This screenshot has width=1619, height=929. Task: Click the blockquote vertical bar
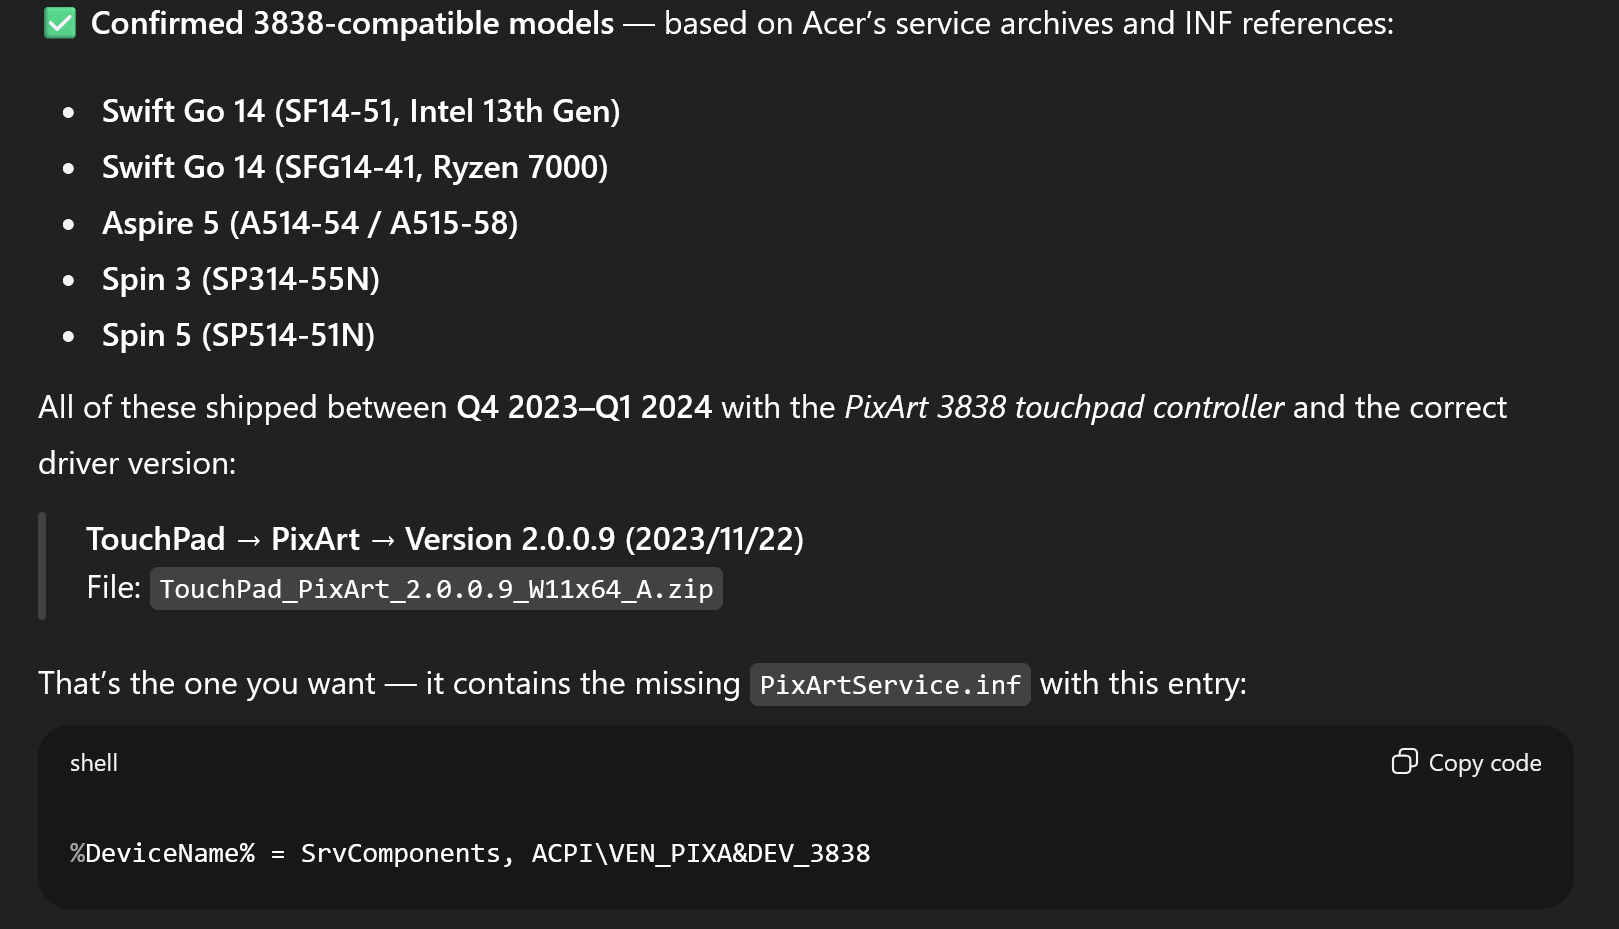click(42, 566)
